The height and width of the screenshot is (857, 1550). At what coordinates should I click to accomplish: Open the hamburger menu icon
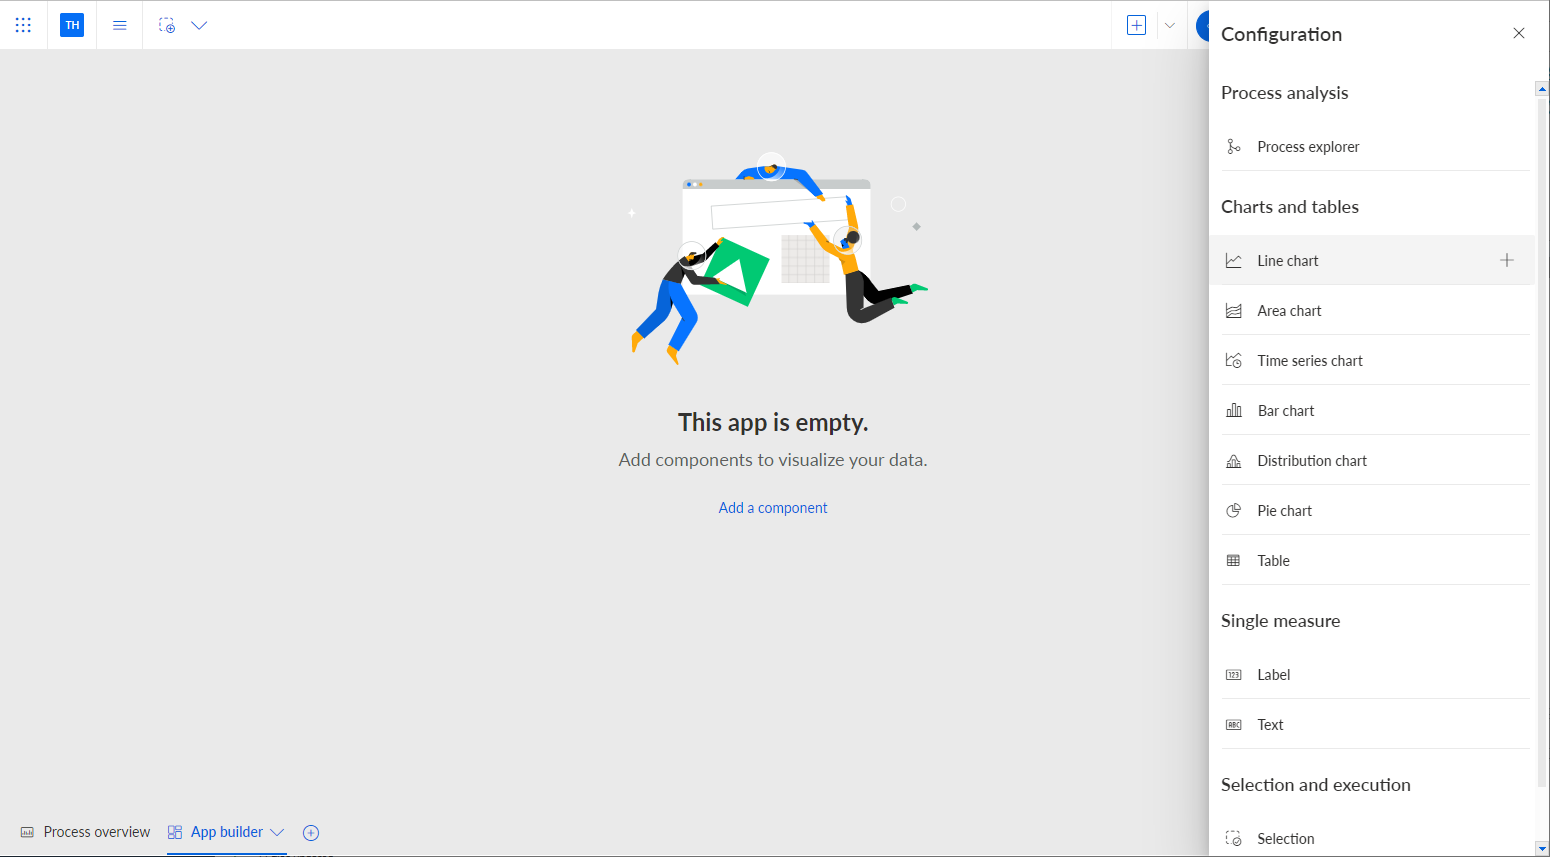(x=120, y=25)
